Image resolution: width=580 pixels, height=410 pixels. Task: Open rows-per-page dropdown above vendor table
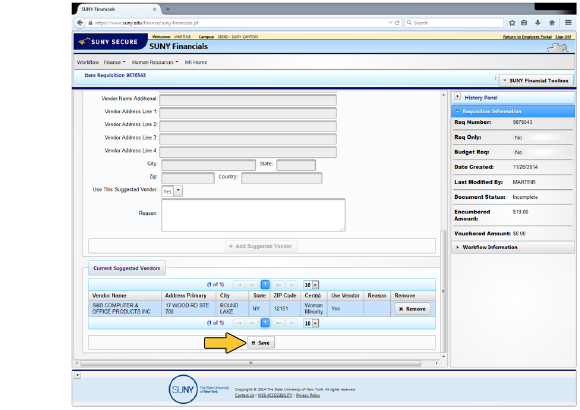point(316,285)
